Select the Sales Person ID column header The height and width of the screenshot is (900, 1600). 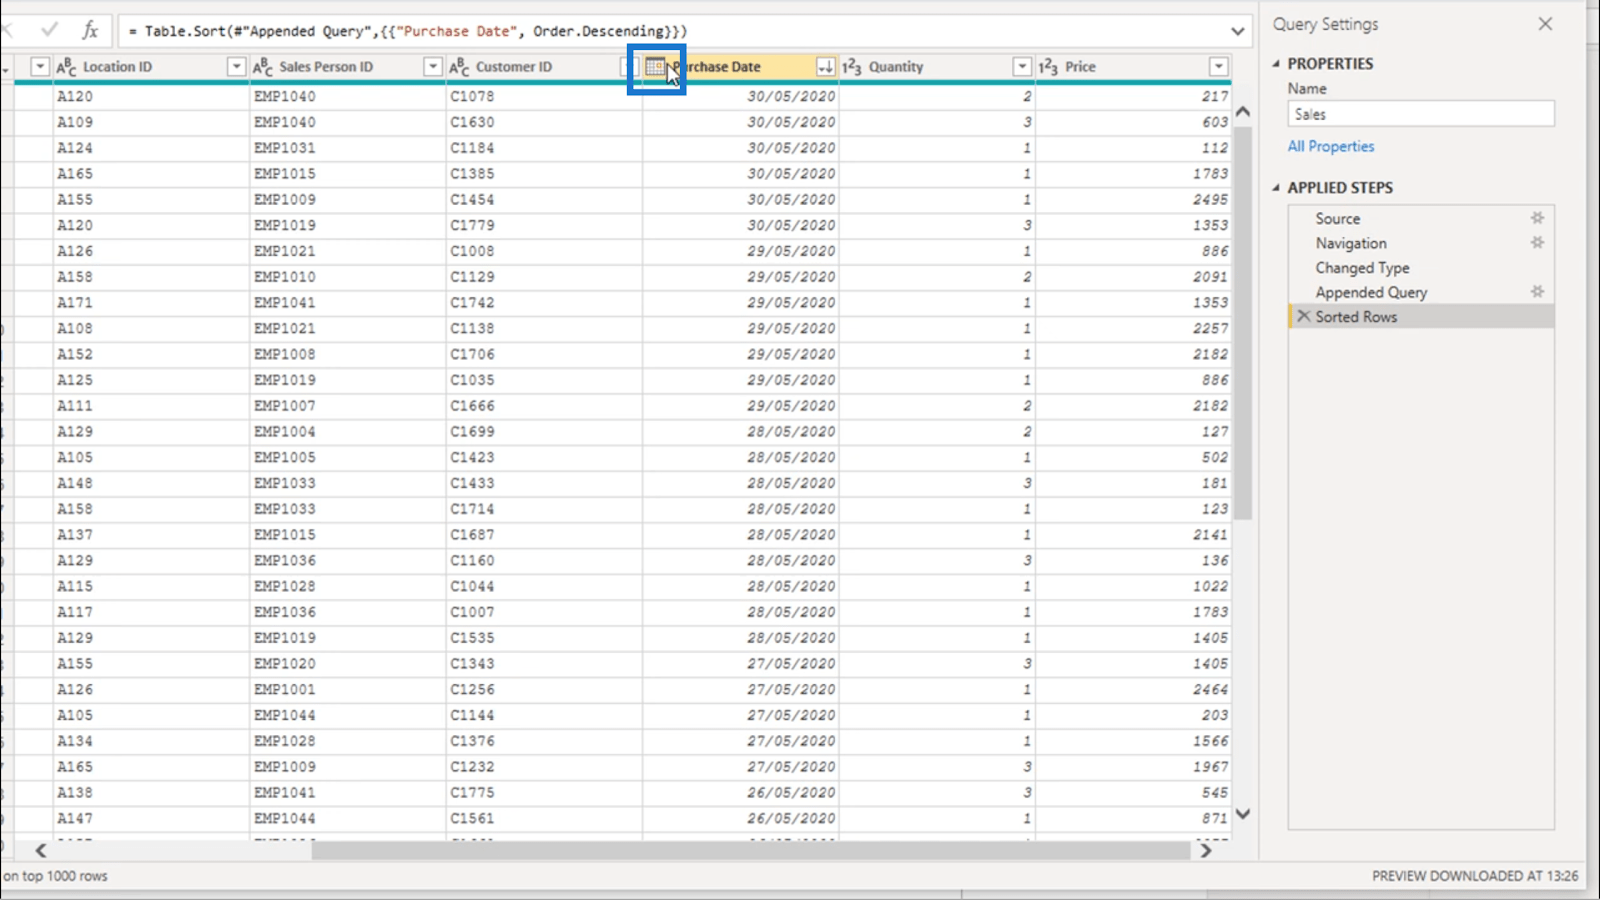pos(326,67)
